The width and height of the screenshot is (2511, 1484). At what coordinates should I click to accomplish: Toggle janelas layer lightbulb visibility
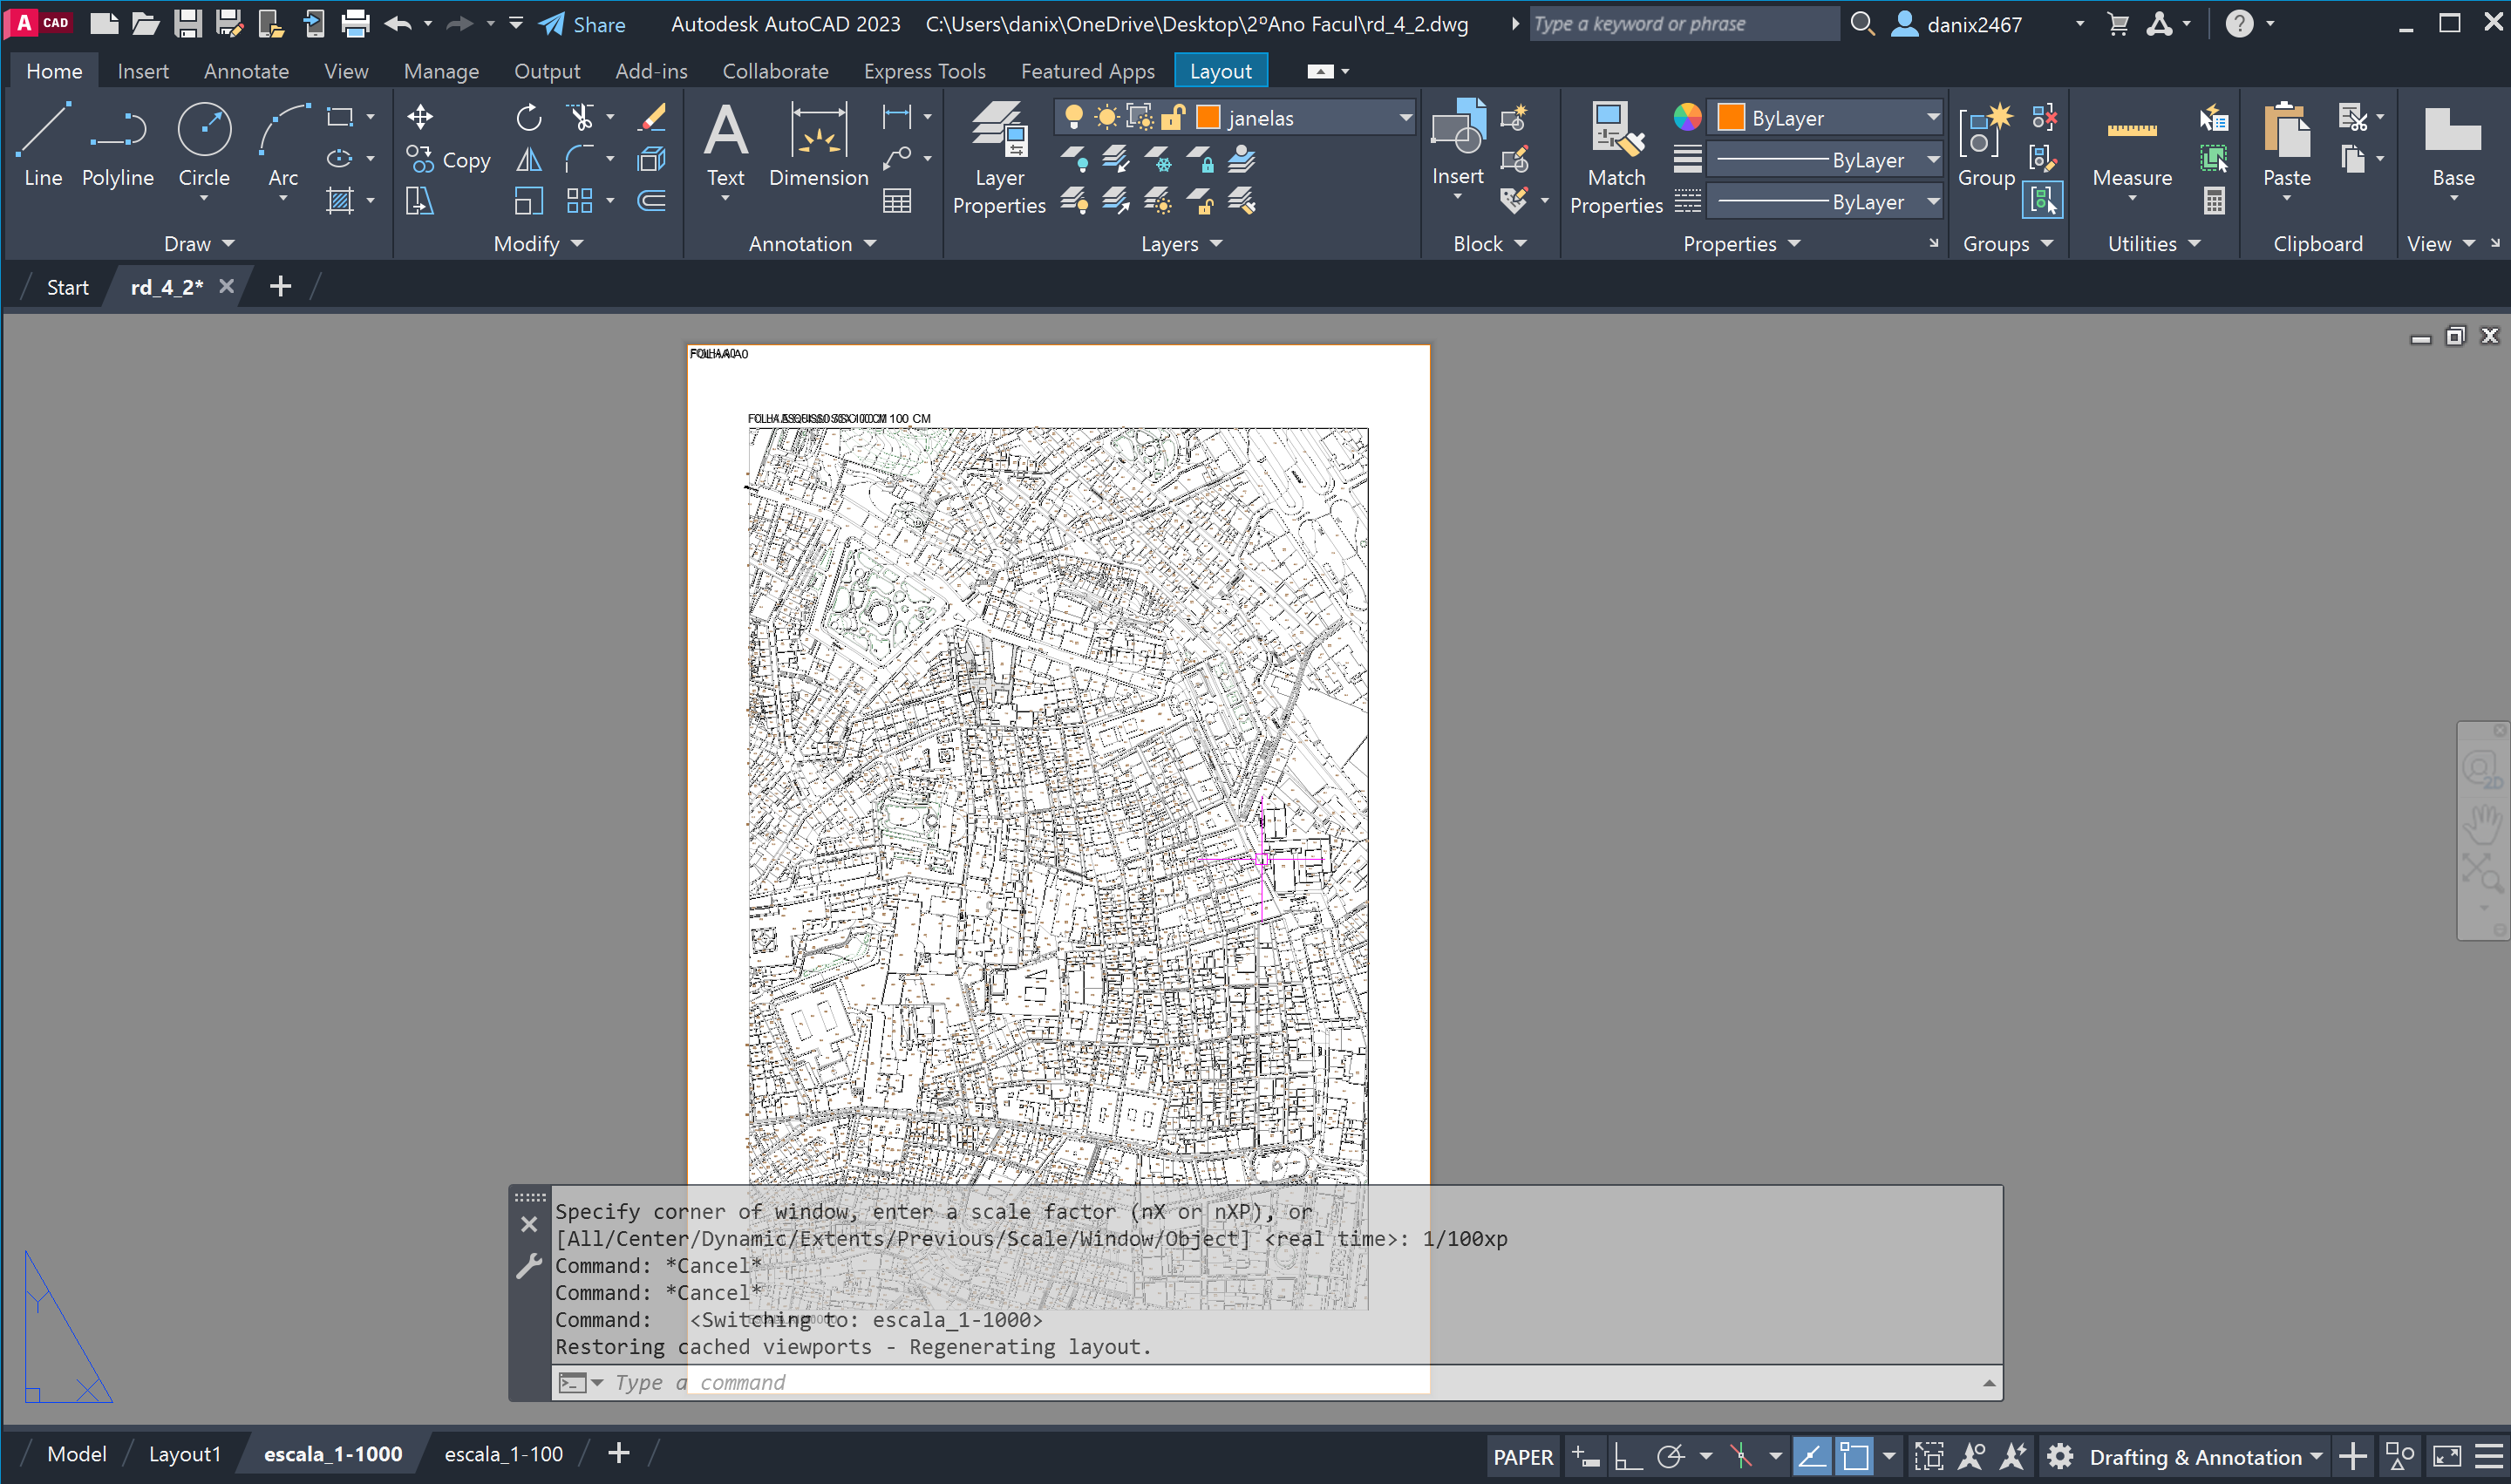[x=1073, y=118]
